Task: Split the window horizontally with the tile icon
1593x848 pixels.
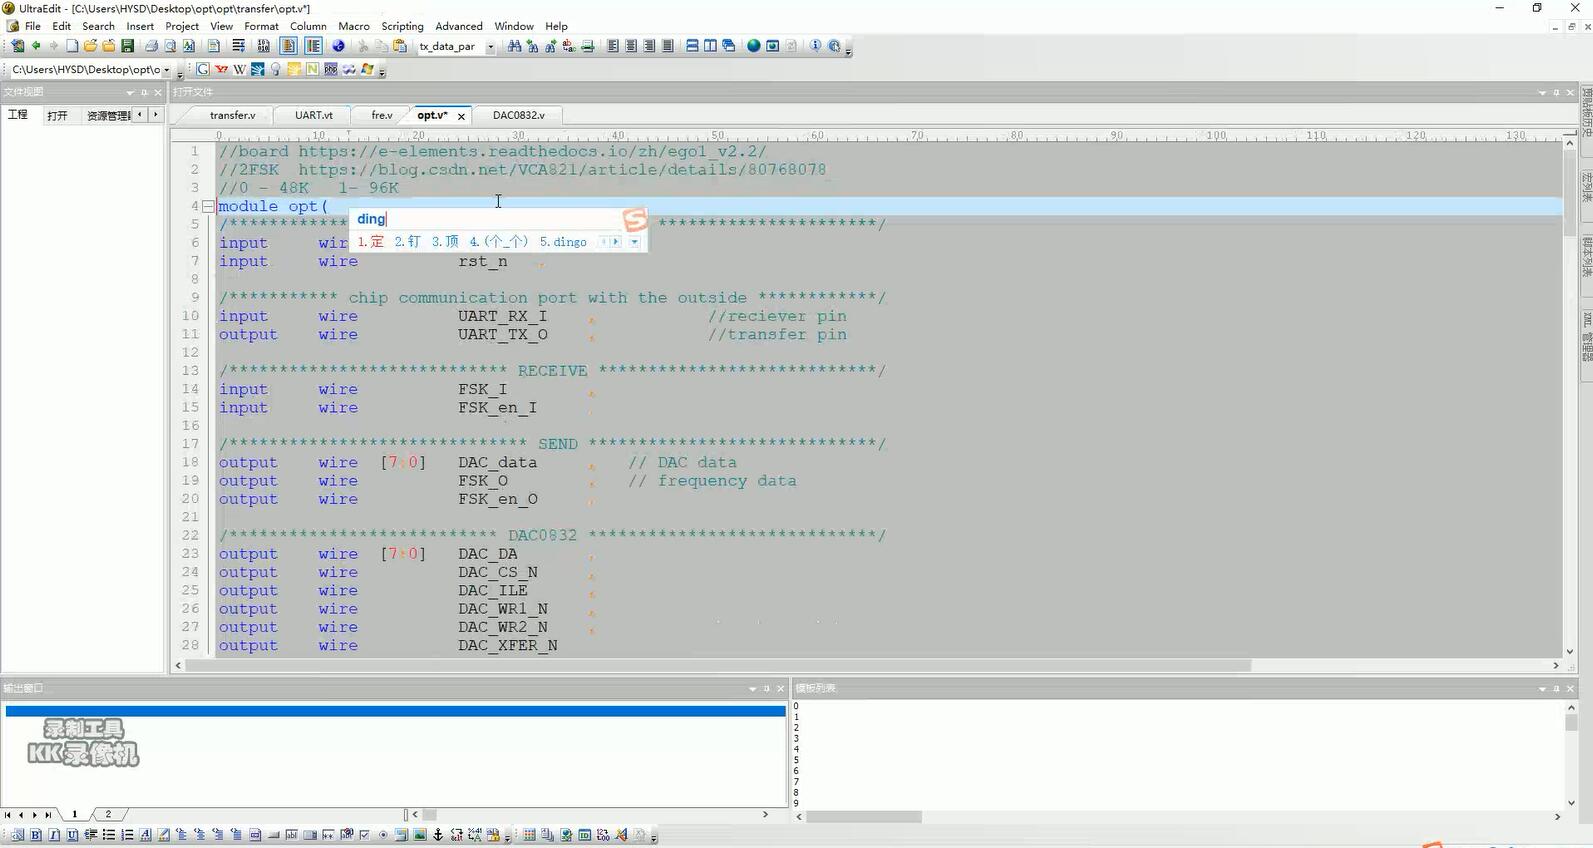Action: coord(692,46)
